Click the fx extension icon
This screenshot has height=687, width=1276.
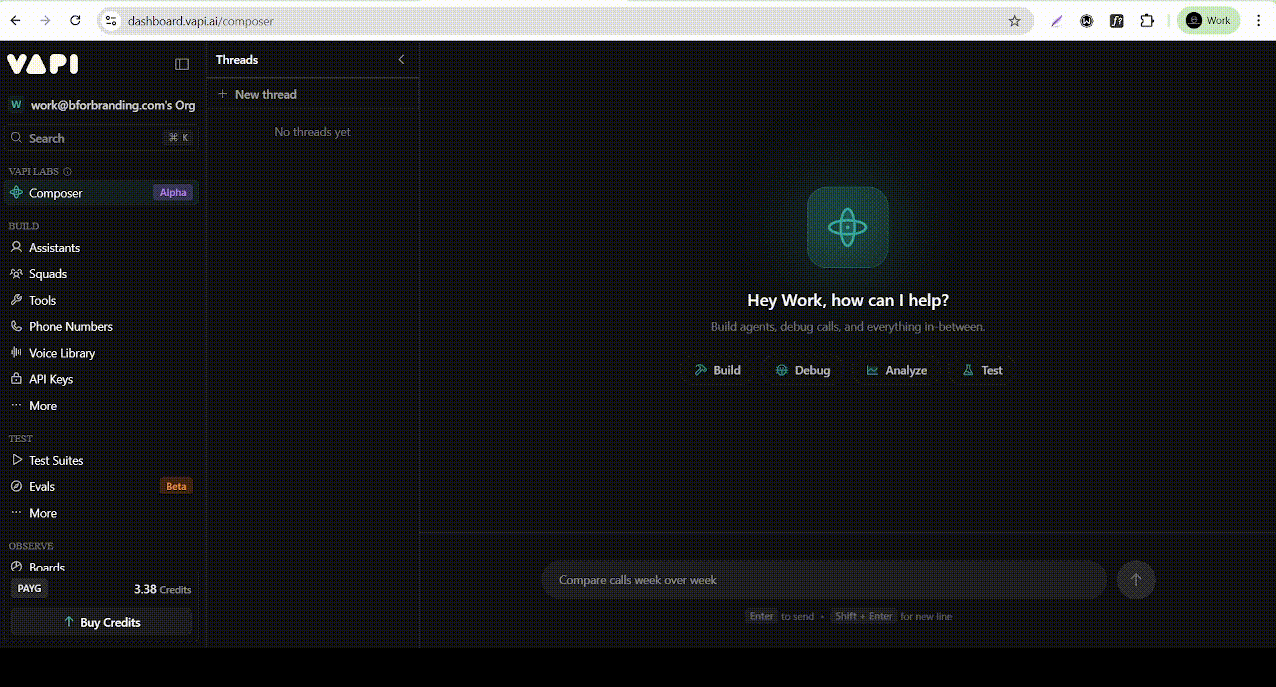1117,20
